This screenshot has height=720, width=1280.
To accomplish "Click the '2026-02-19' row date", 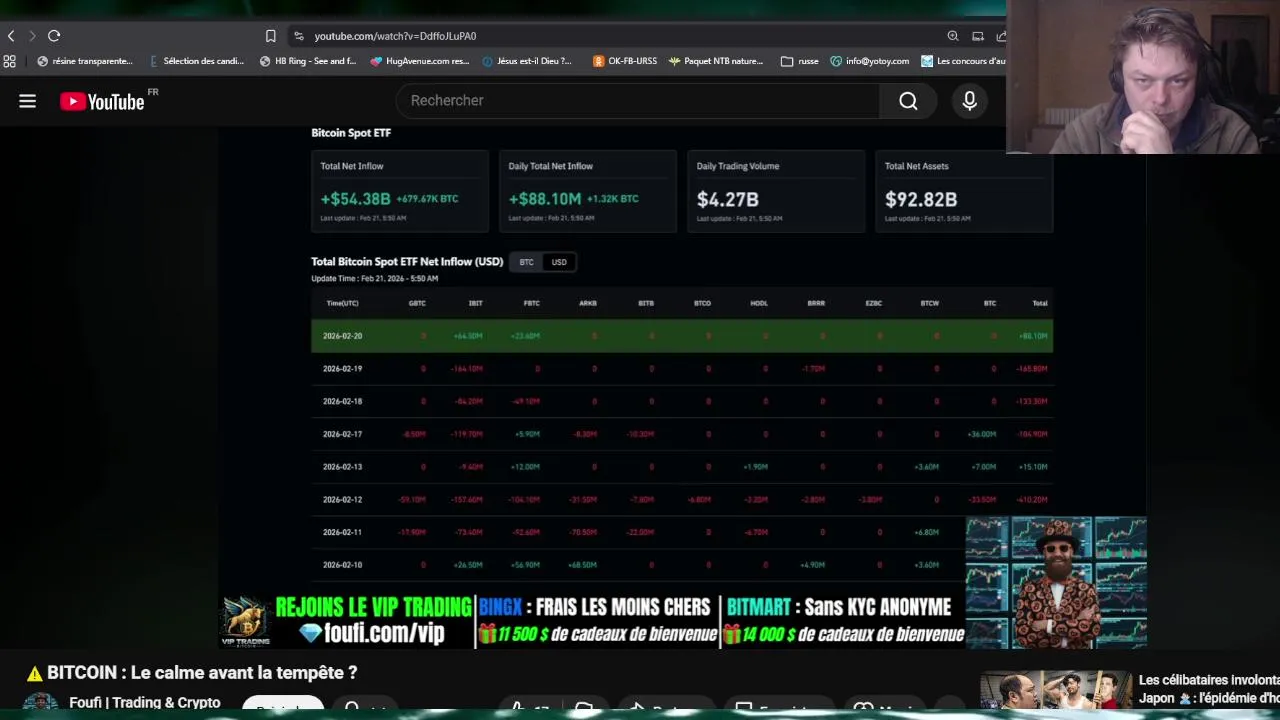I will (x=342, y=368).
